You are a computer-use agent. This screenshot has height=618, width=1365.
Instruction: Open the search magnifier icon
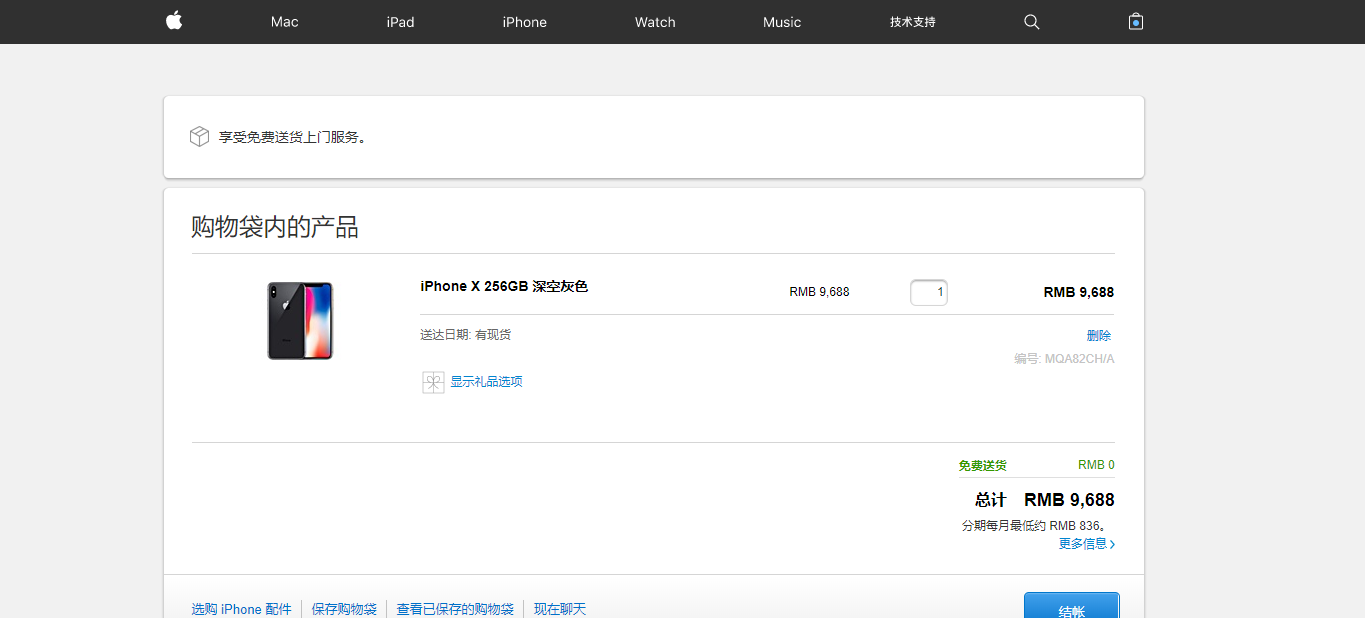(1032, 22)
